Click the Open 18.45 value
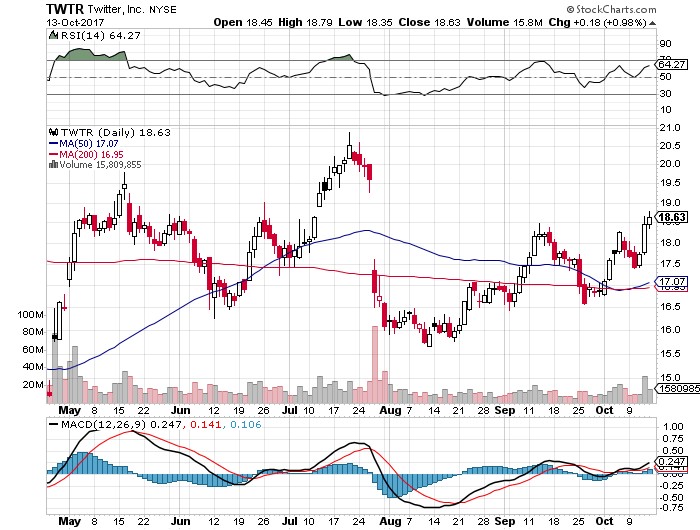700x530 pixels. [243, 22]
